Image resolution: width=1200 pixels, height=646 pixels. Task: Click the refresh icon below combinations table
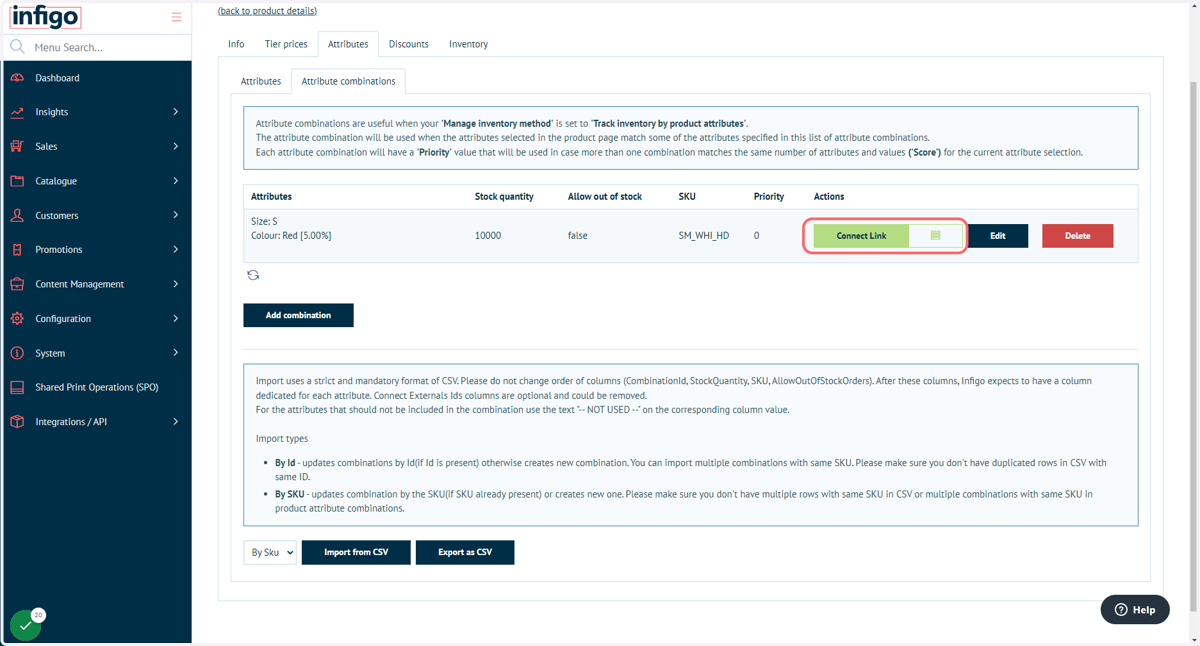(x=253, y=275)
